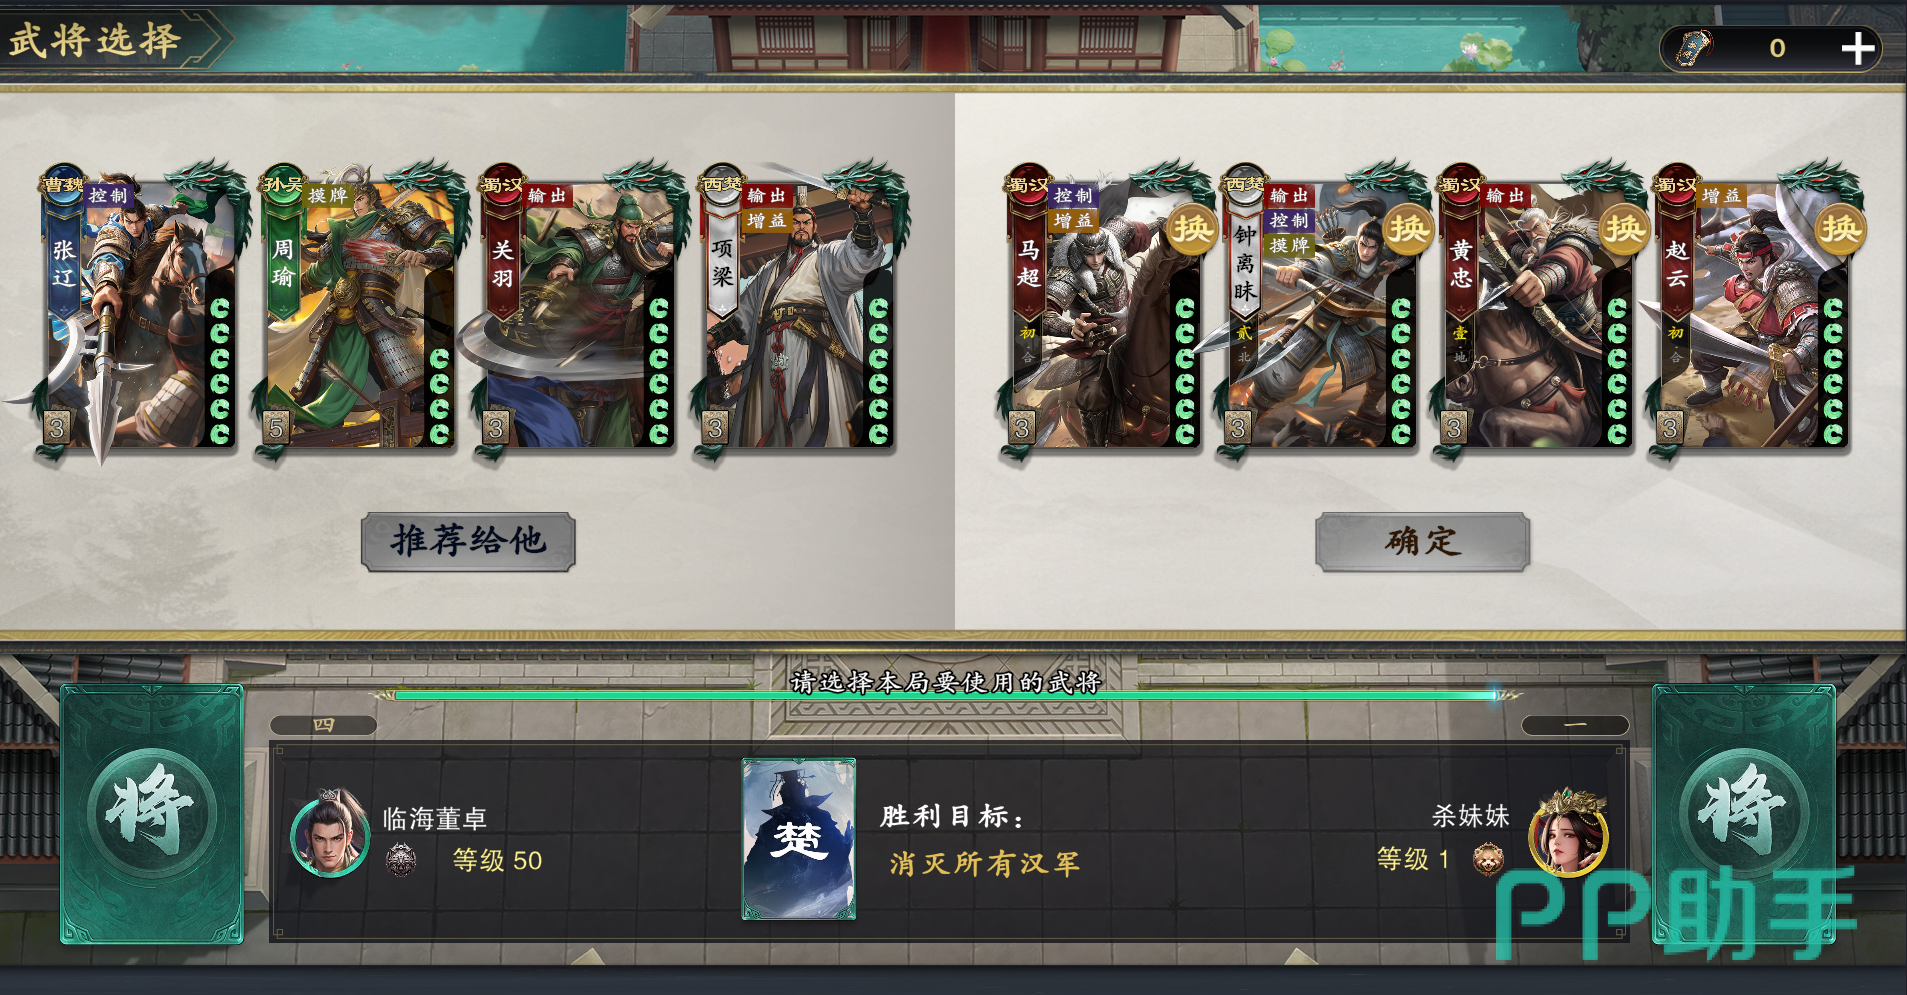This screenshot has height=995, width=1907.
Task: Click 杀妹妹 player avatar
Action: 1569,833
